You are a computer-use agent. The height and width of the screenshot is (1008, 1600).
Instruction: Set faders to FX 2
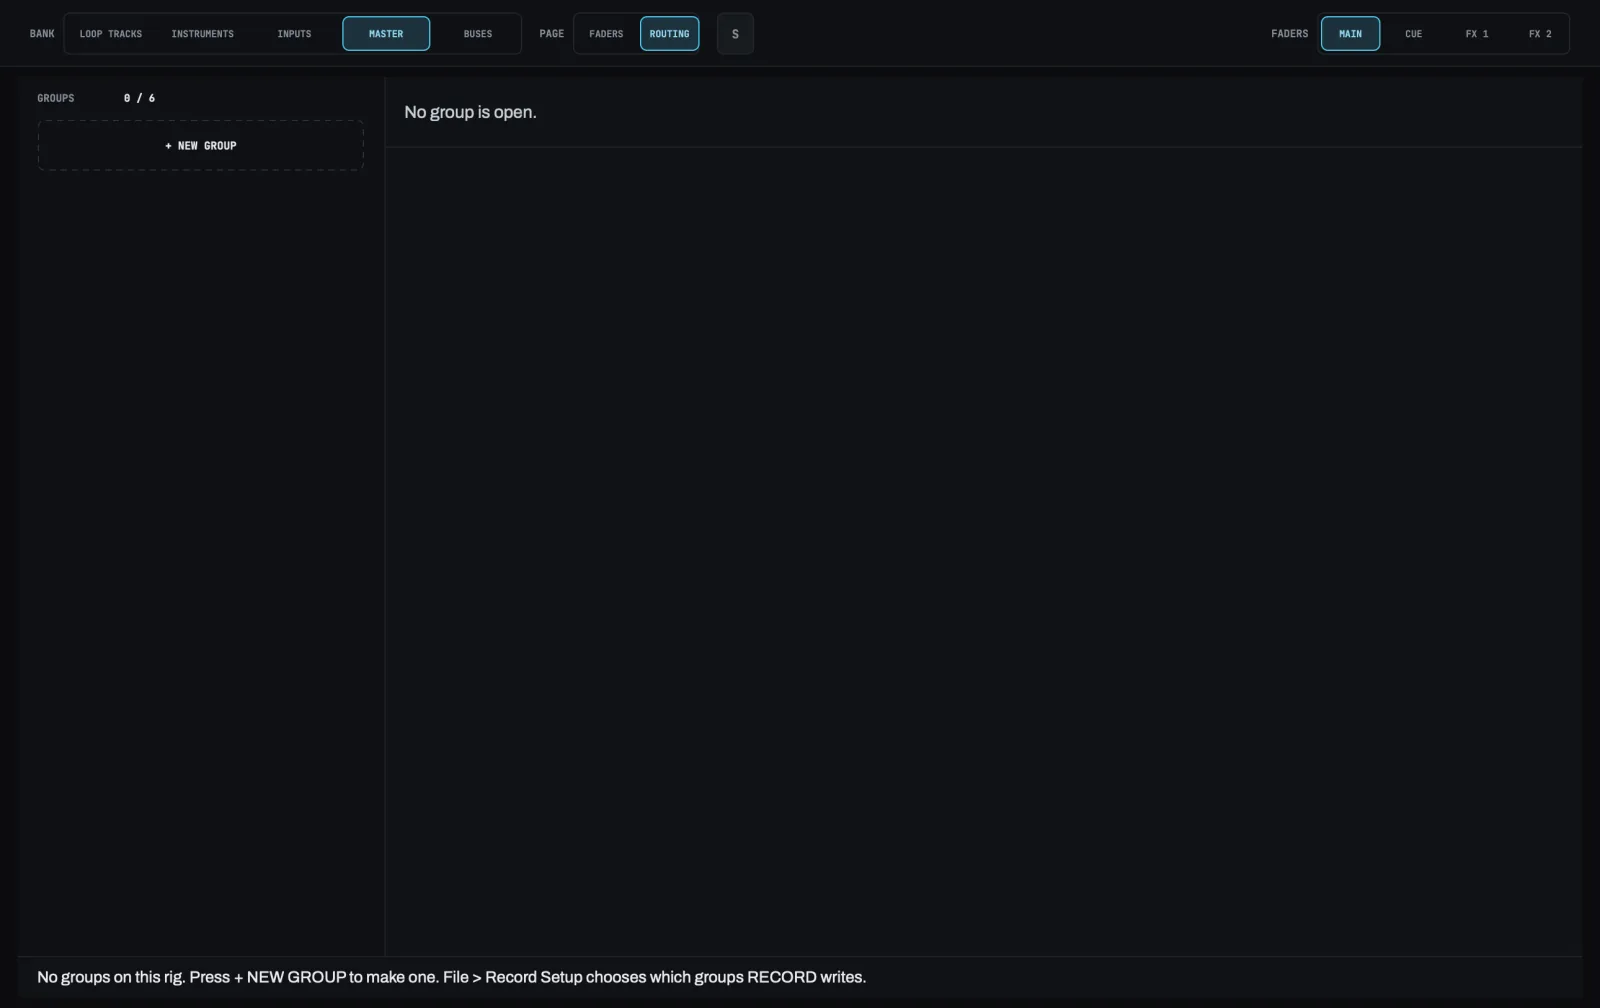tap(1540, 34)
